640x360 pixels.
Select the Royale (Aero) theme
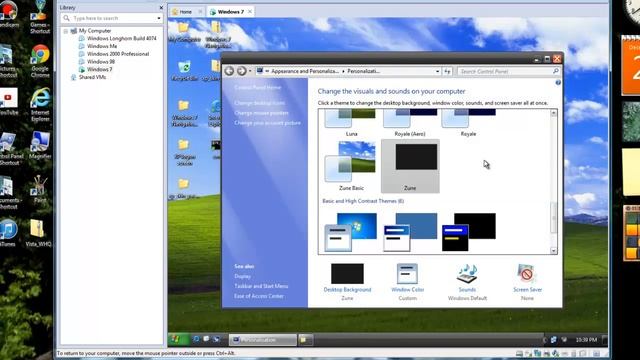click(x=410, y=123)
